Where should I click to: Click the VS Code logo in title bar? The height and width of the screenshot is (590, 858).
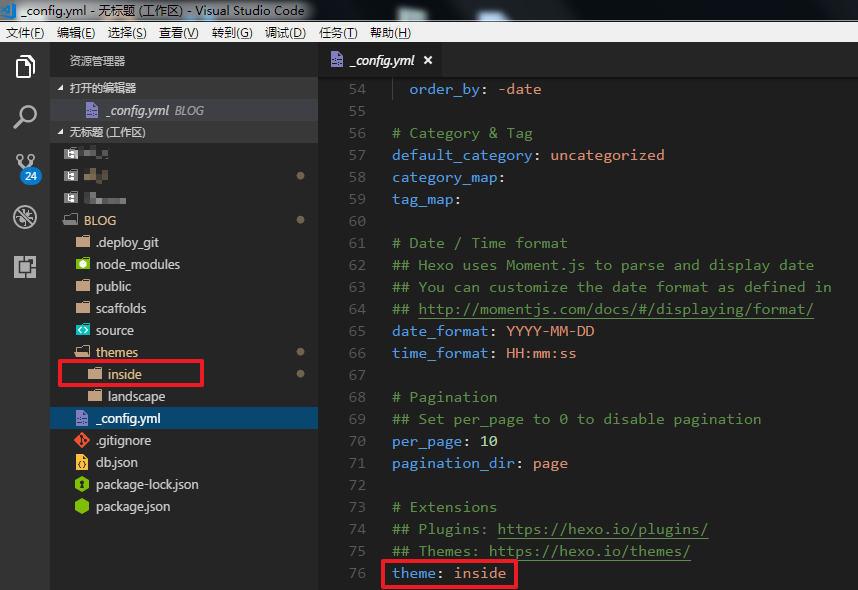(x=8, y=10)
